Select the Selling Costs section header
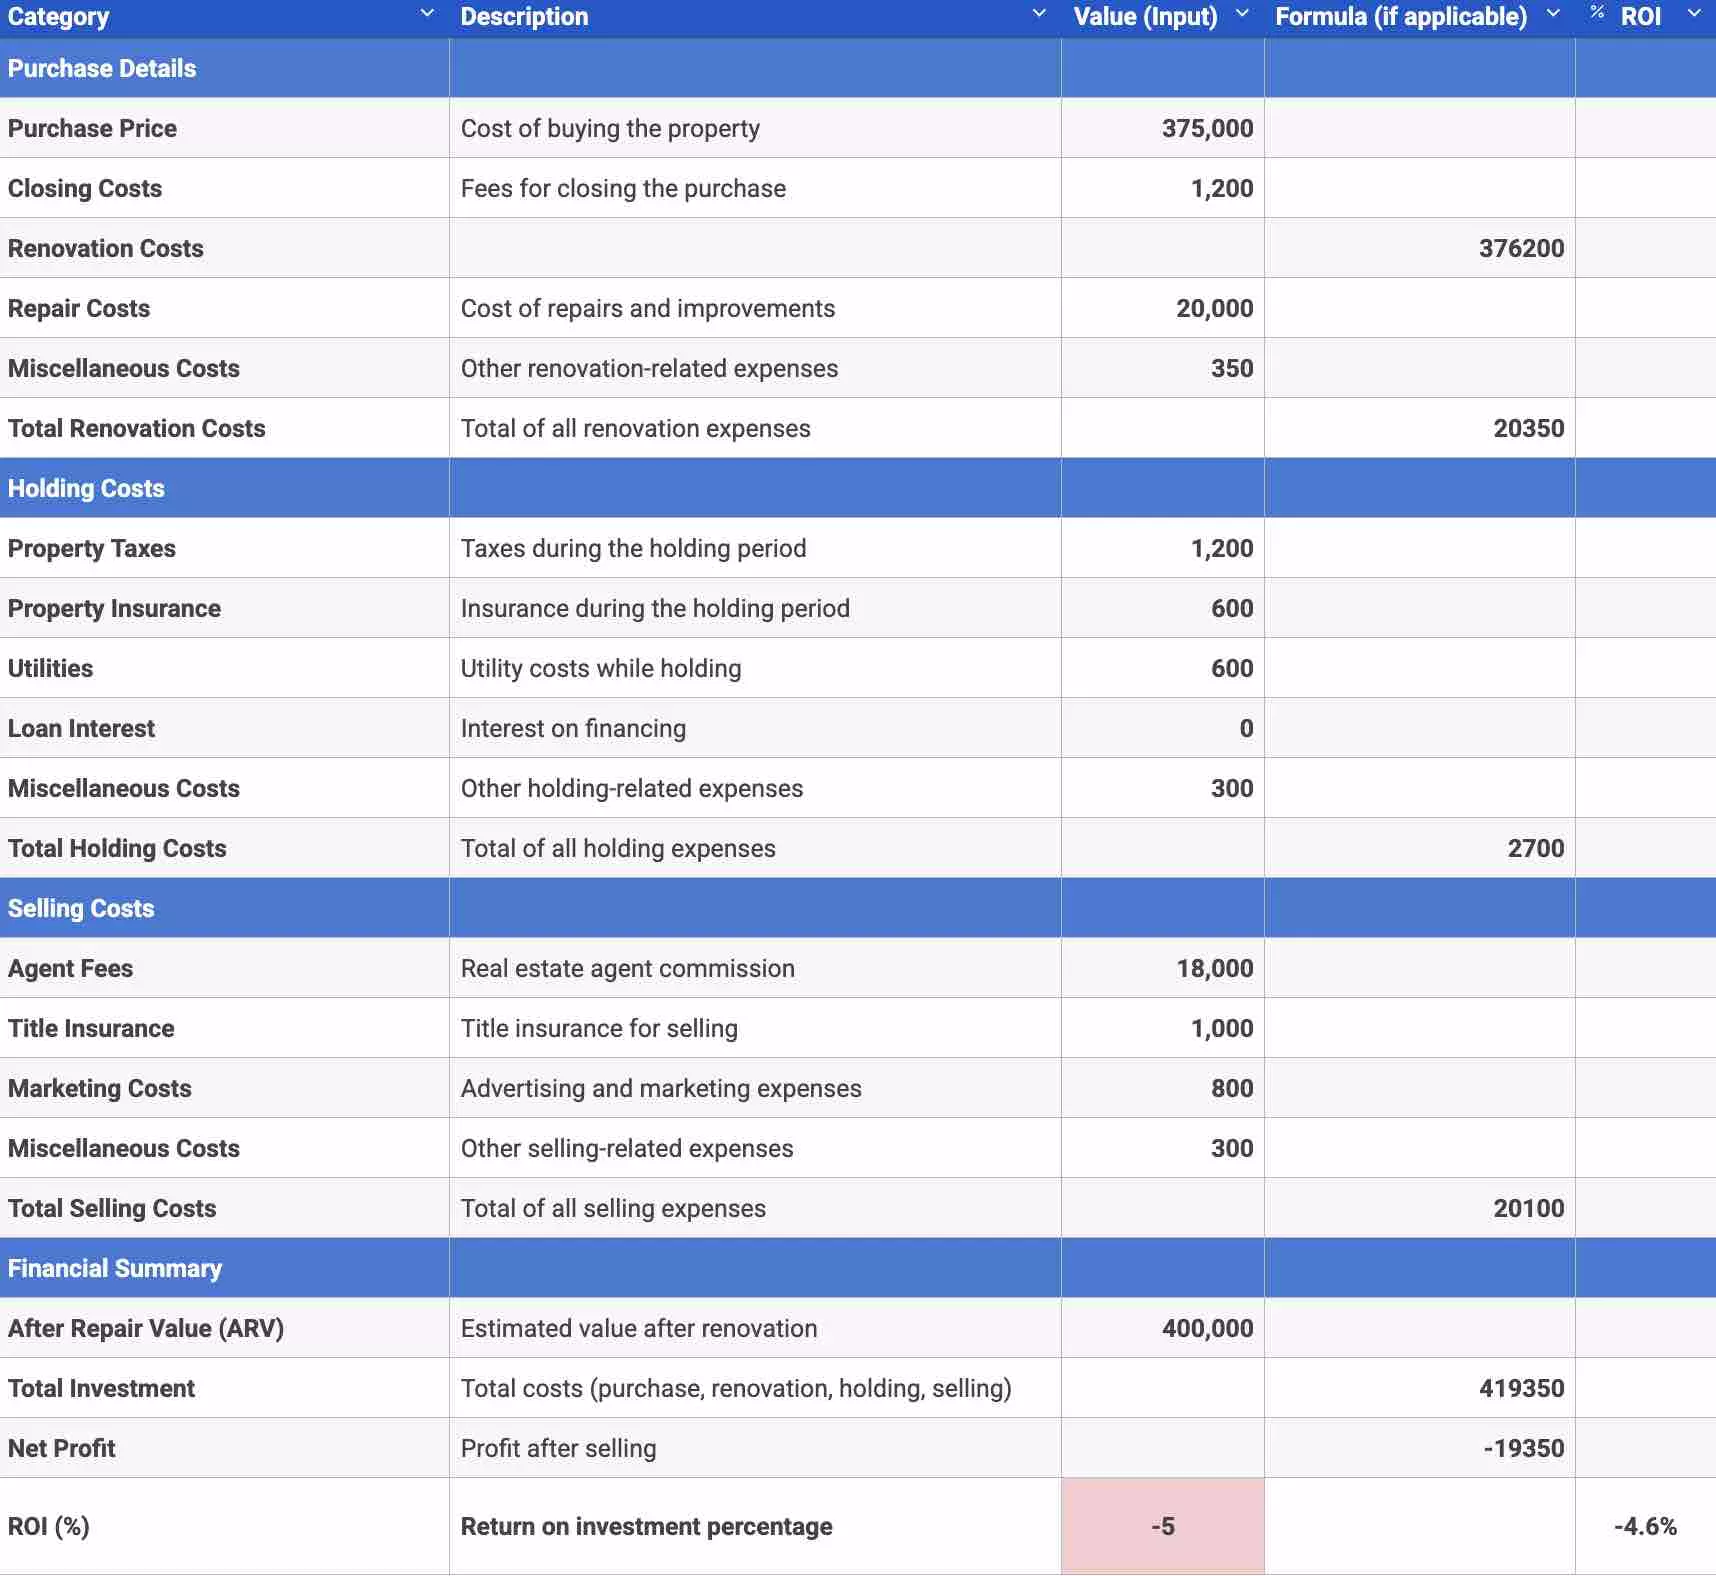This screenshot has height=1576, width=1716. click(81, 908)
